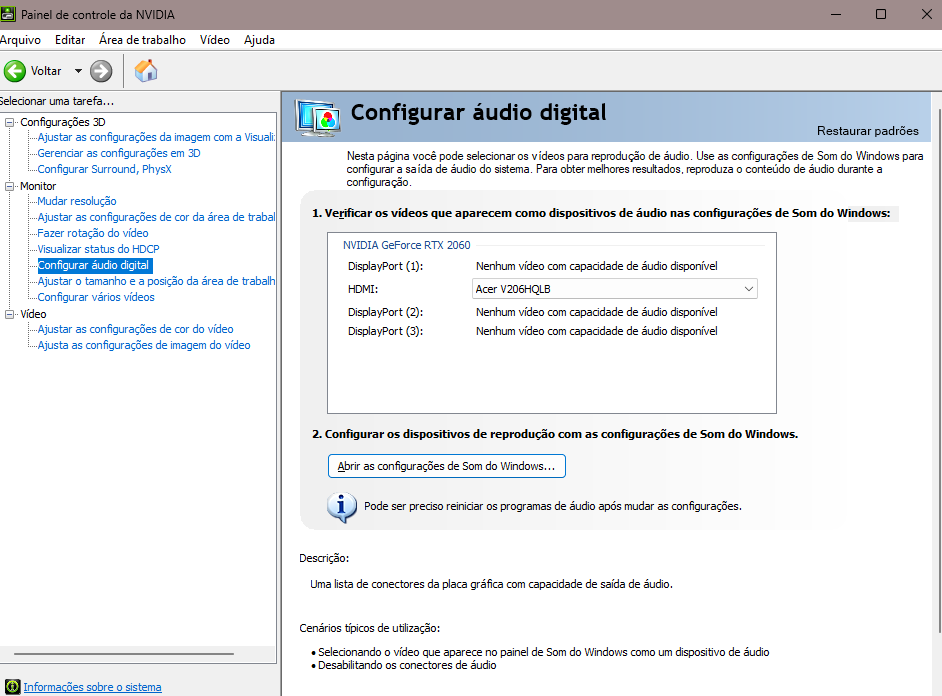Open the Editar menu

tap(70, 40)
